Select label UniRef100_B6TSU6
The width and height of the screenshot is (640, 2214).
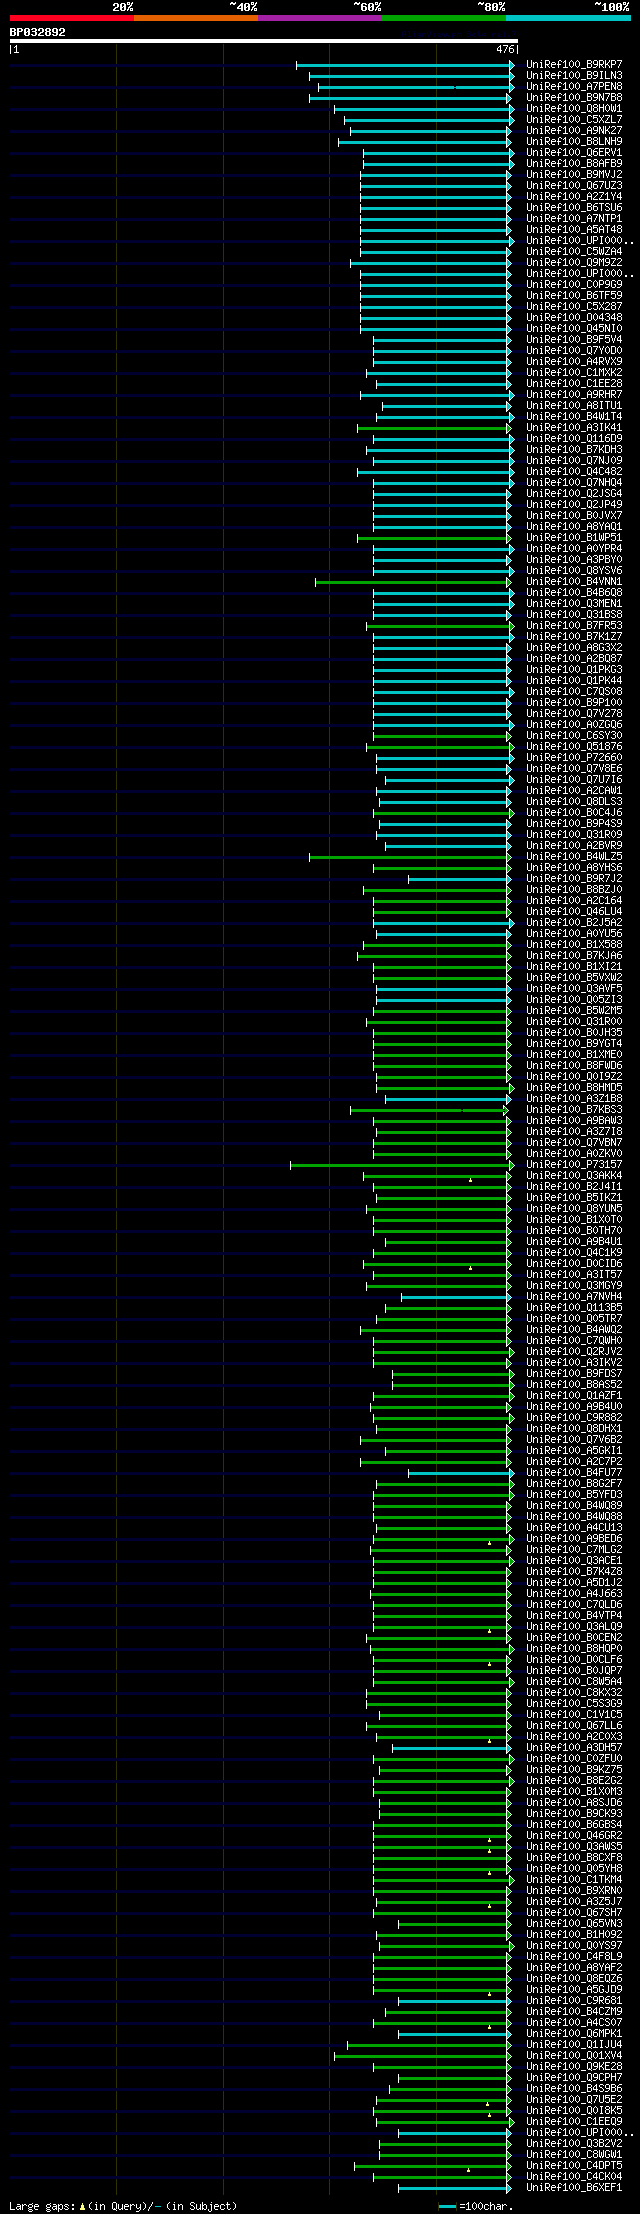(x=574, y=207)
